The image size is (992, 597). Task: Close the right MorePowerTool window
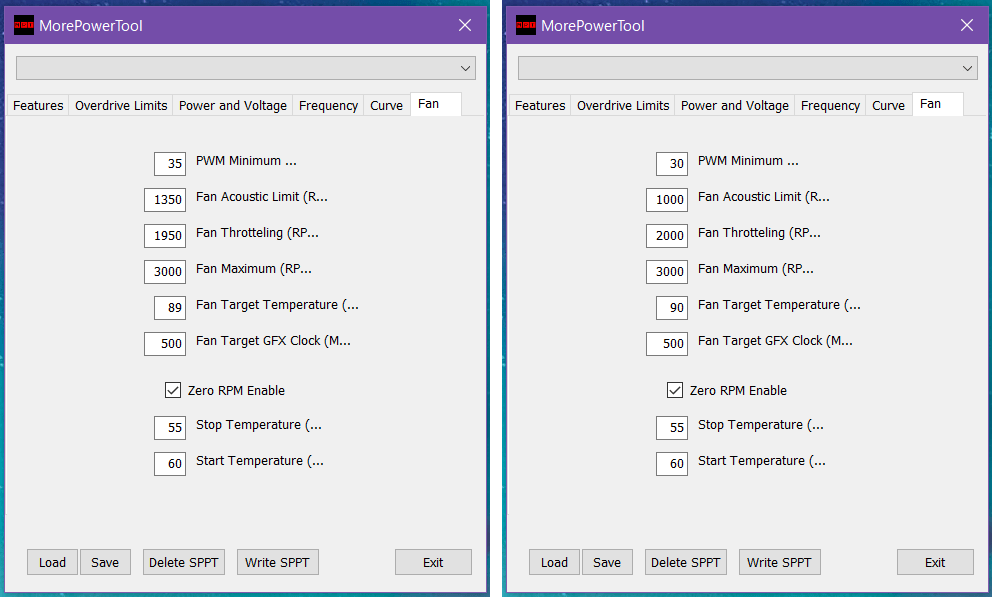tap(967, 25)
